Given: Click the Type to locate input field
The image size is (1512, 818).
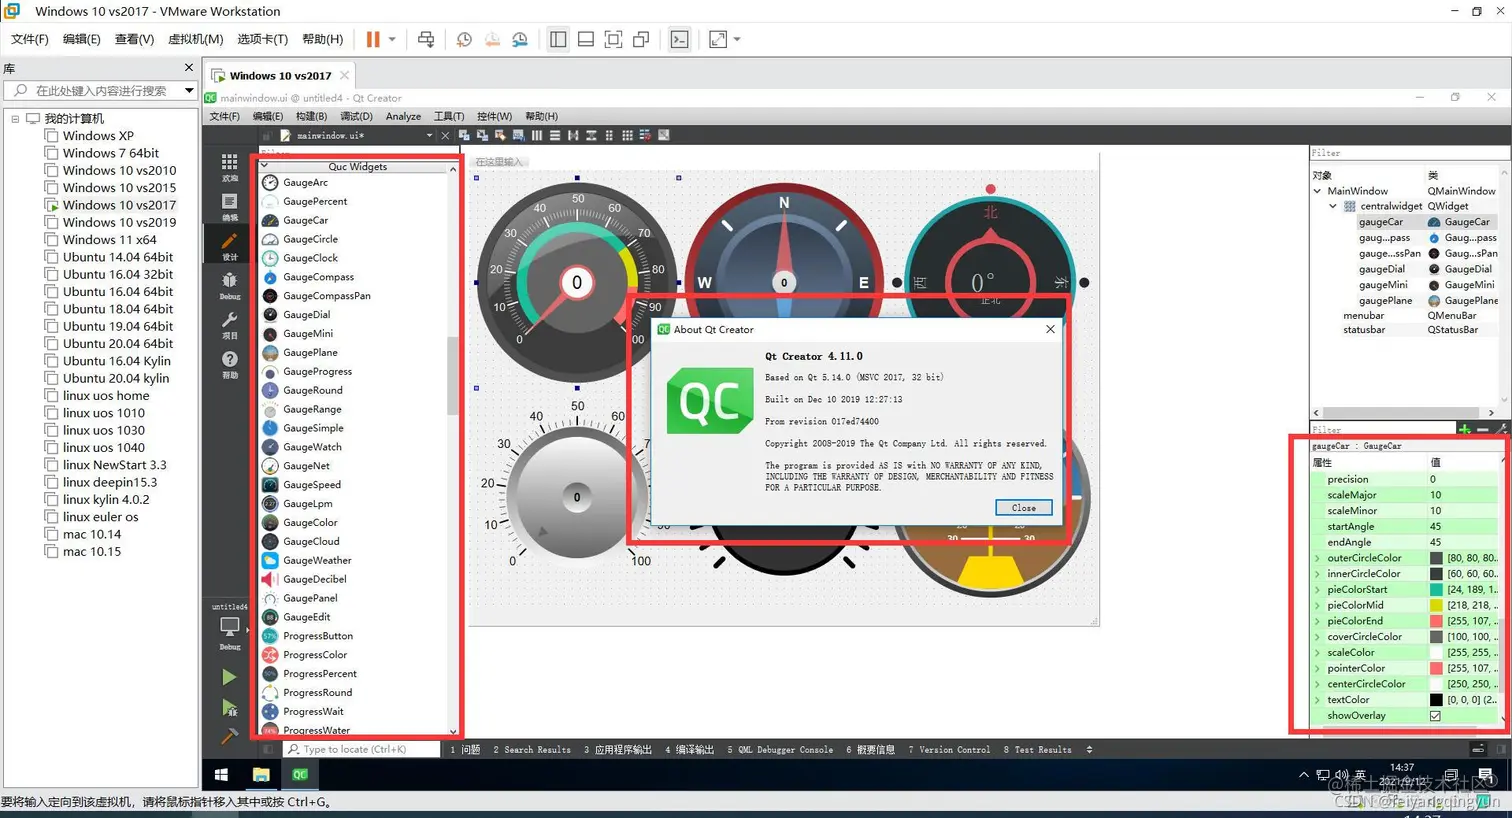Looking at the screenshot, I should coord(361,749).
